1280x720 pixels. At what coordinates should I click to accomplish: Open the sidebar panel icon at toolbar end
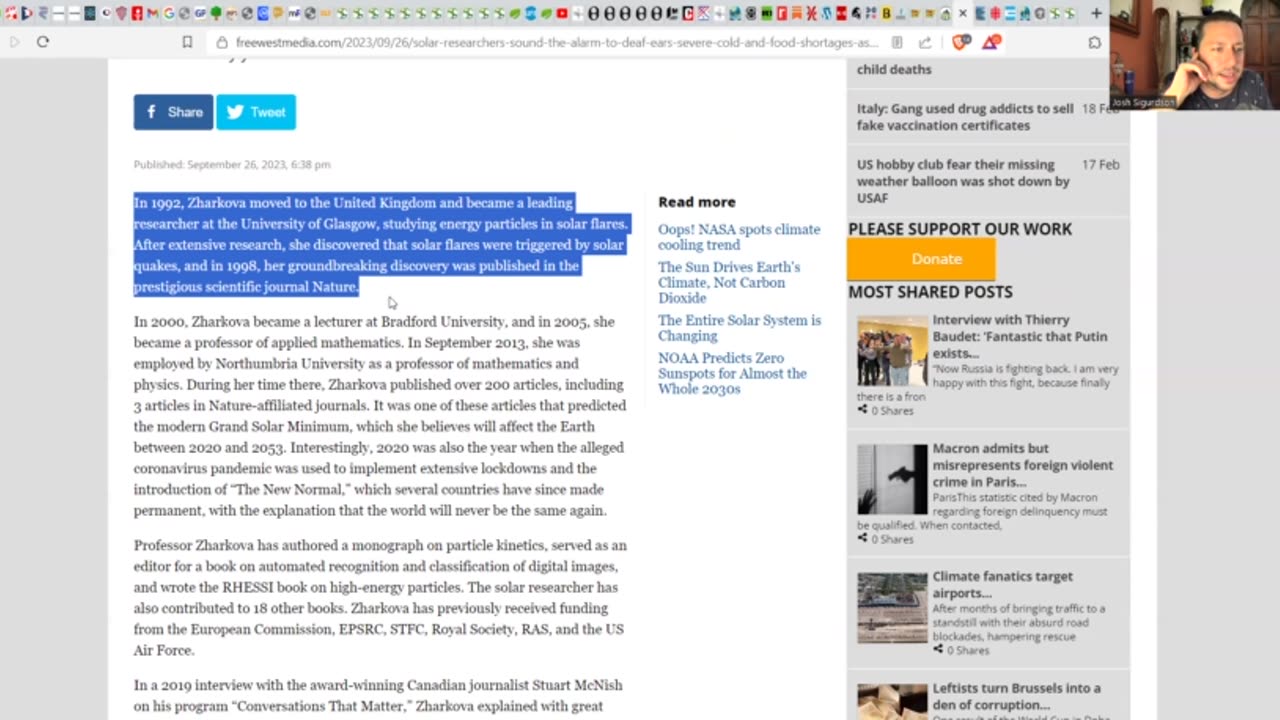(x=1095, y=43)
